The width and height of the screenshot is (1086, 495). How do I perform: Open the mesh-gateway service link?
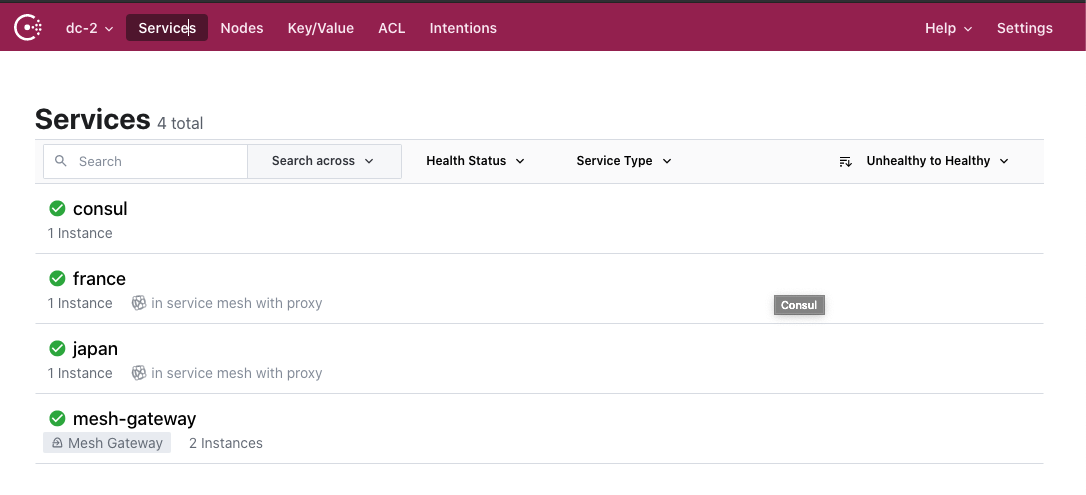(134, 419)
